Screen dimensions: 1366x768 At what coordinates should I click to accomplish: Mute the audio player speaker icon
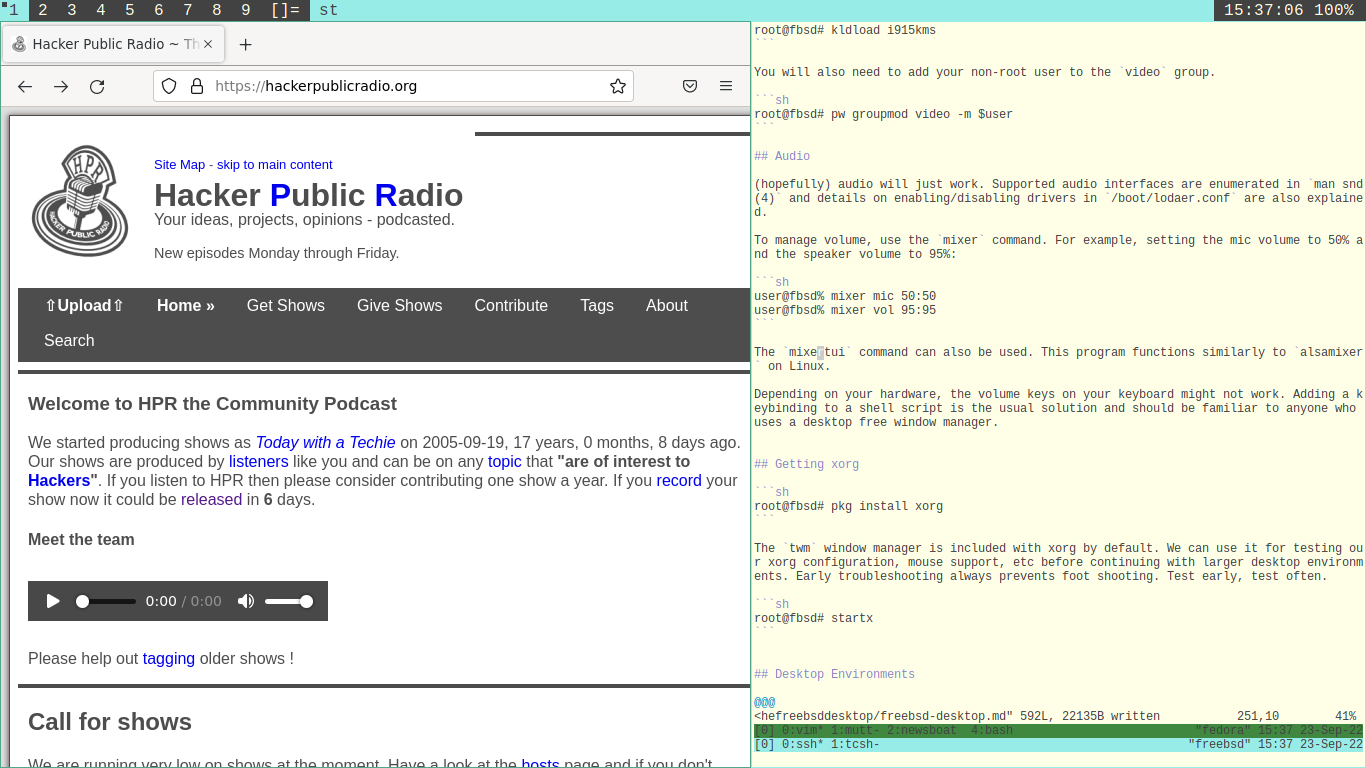point(245,601)
